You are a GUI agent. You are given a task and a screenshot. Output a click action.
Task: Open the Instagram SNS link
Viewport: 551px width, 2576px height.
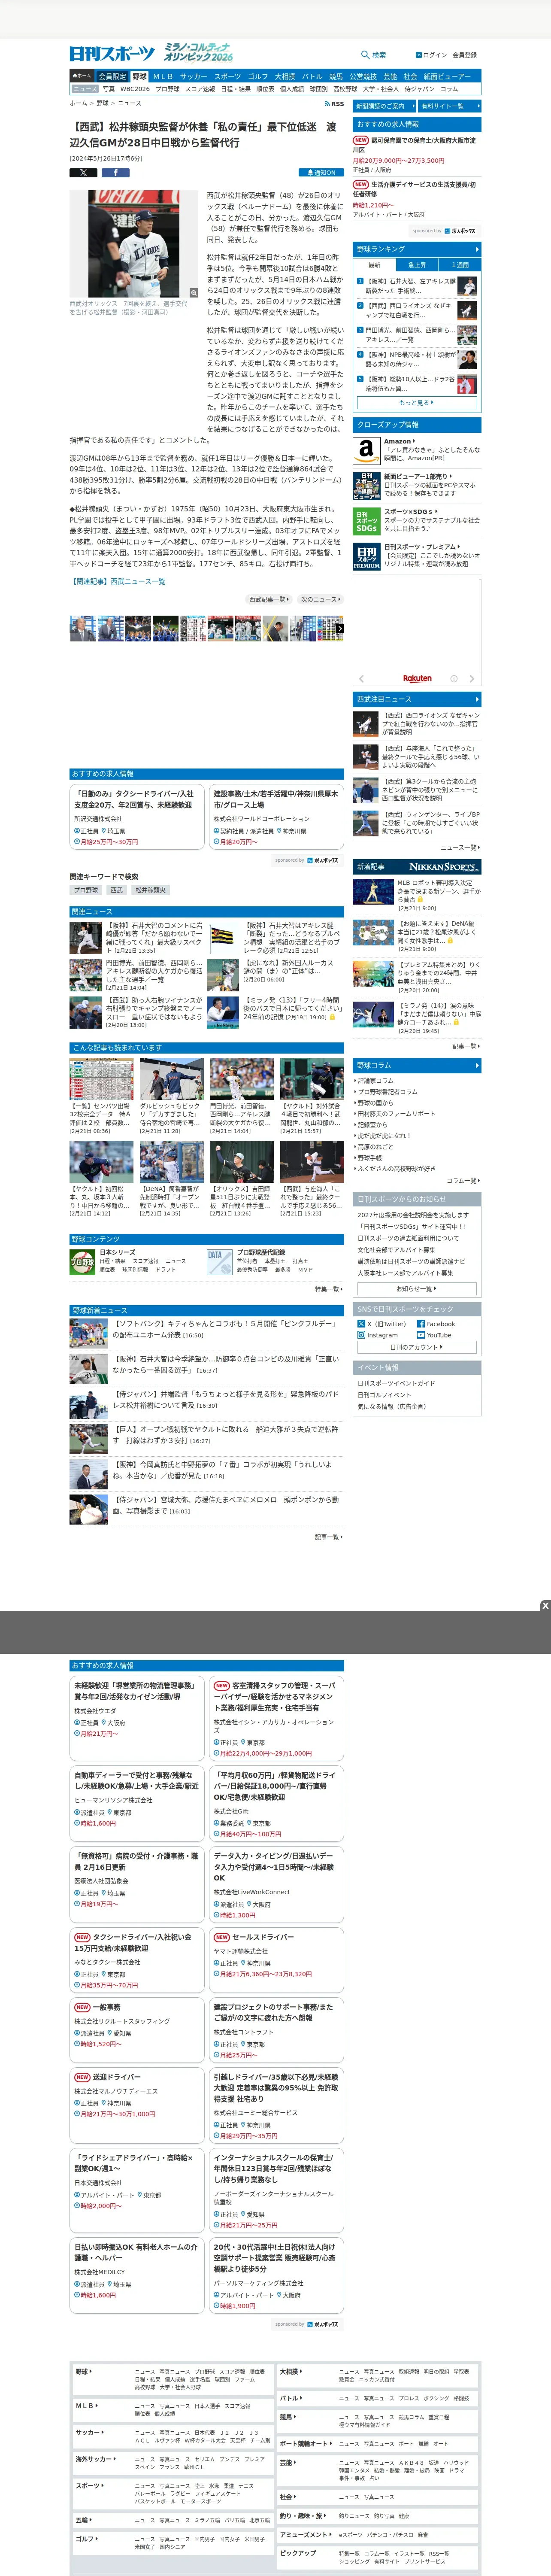pyautogui.click(x=378, y=1335)
